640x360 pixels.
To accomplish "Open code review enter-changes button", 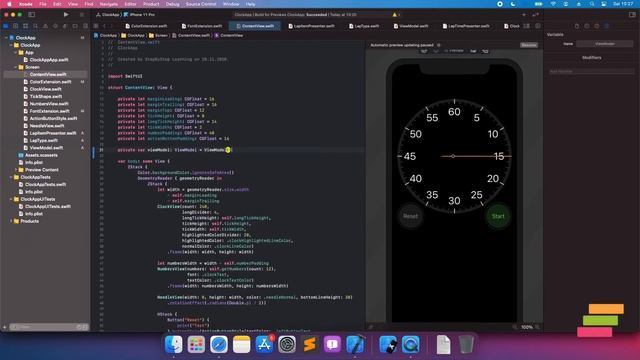I will click(x=536, y=15).
